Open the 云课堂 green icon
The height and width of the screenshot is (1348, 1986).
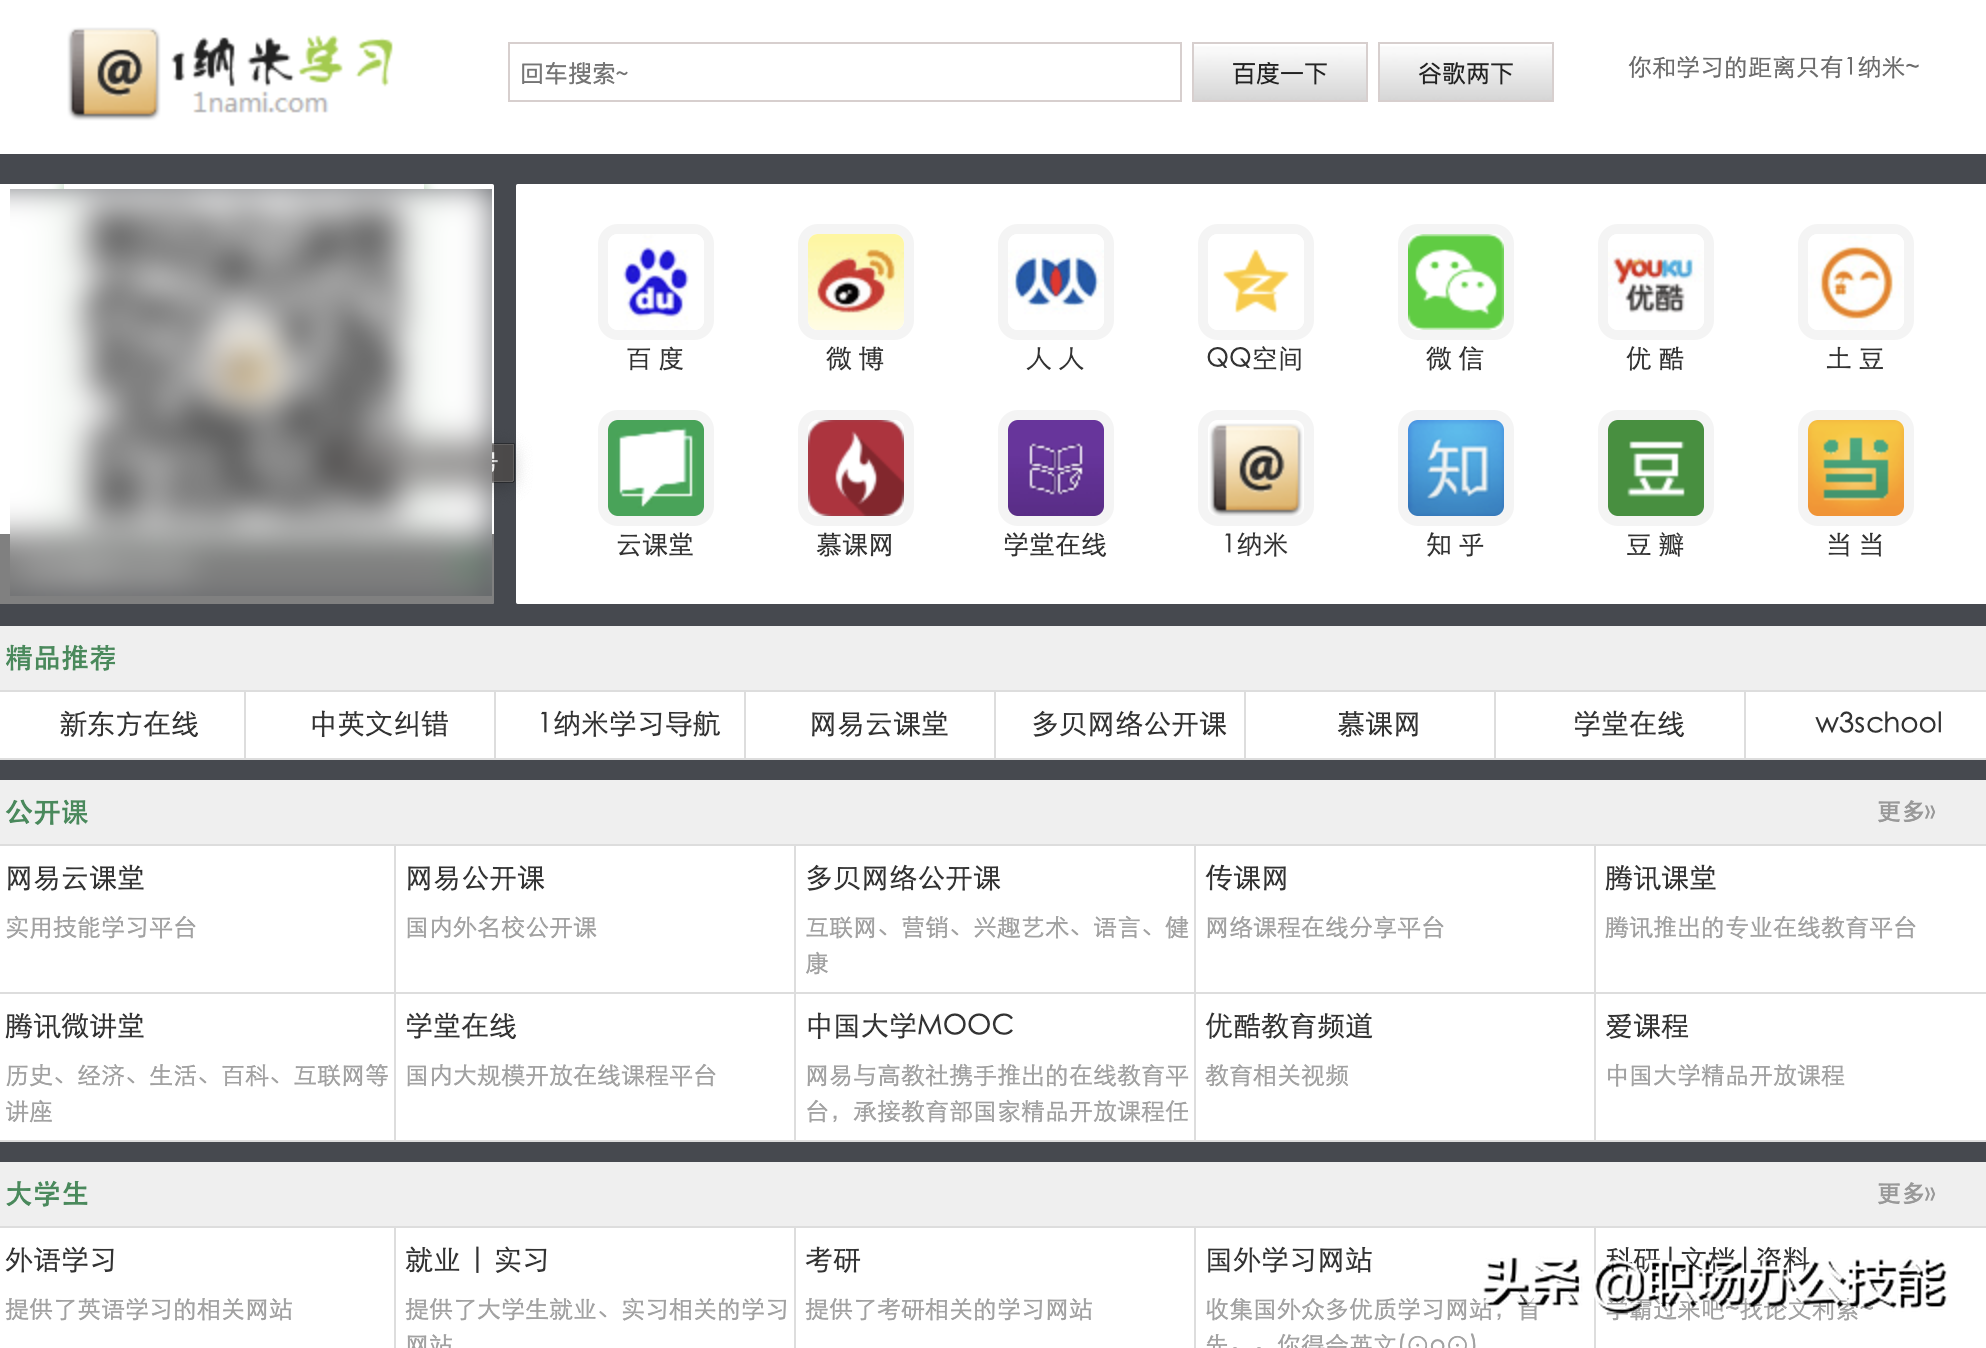coord(655,468)
